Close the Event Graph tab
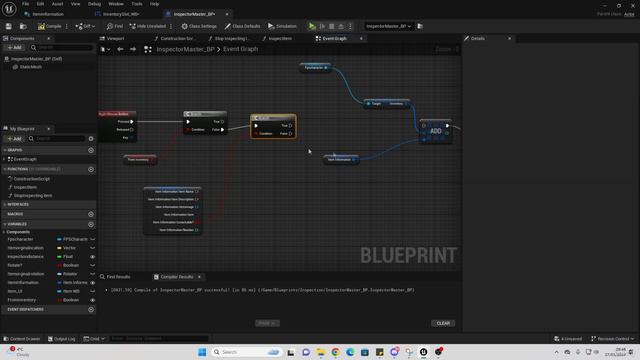The width and height of the screenshot is (640, 360). tap(361, 38)
